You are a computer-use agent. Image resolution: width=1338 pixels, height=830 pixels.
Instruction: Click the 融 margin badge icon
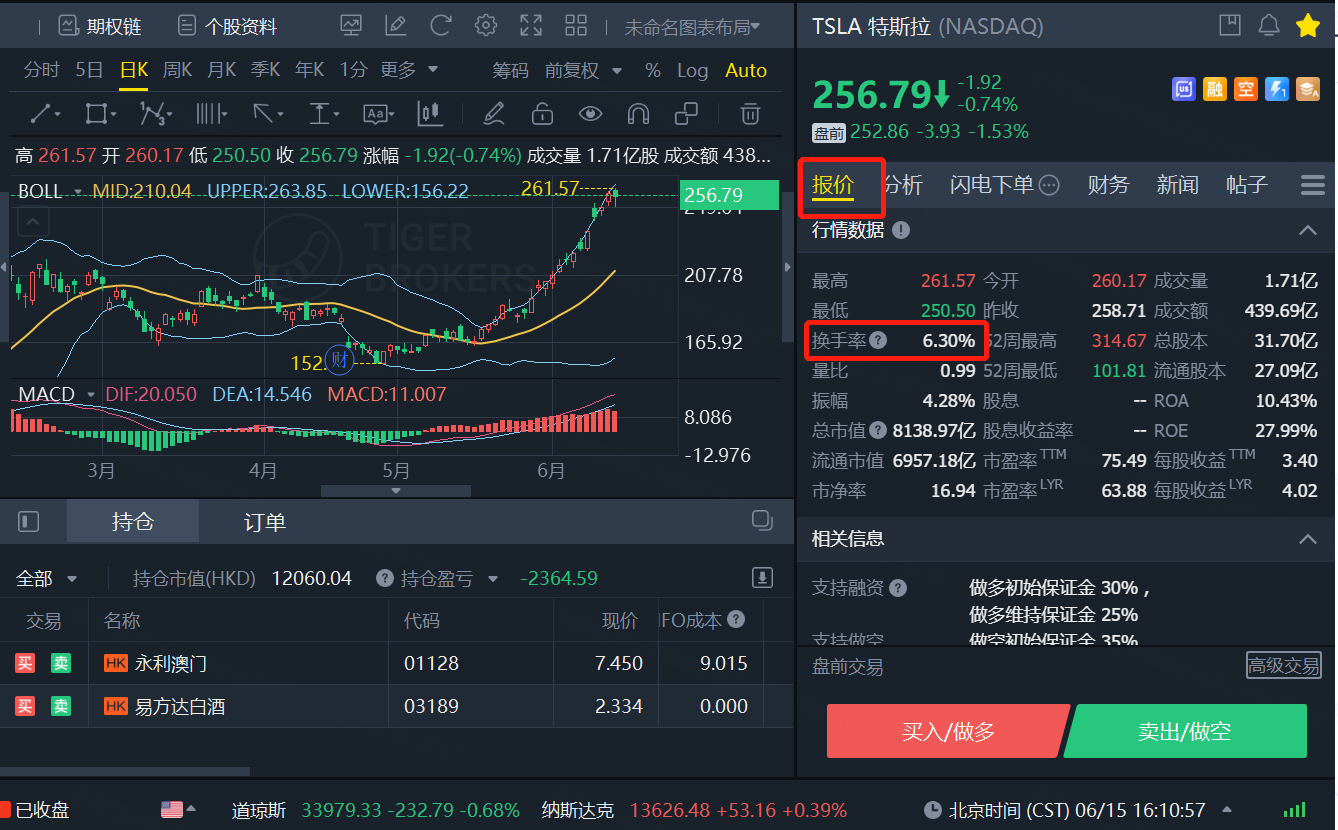[x=1214, y=90]
